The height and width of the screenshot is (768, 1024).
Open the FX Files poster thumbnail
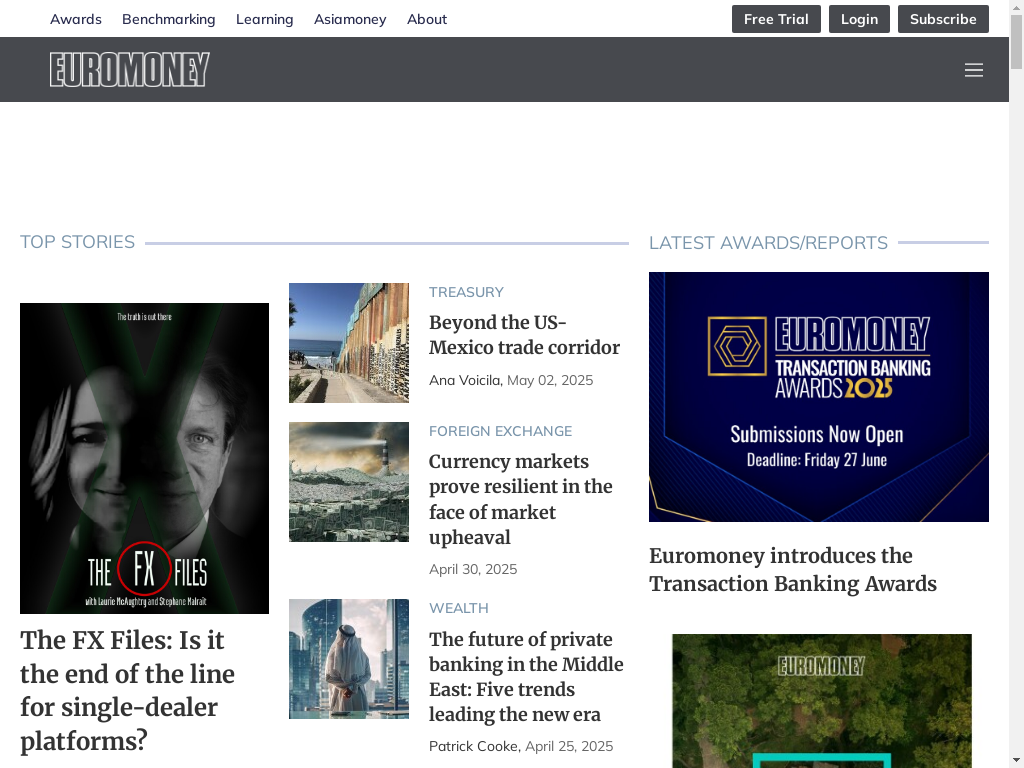[x=144, y=458]
